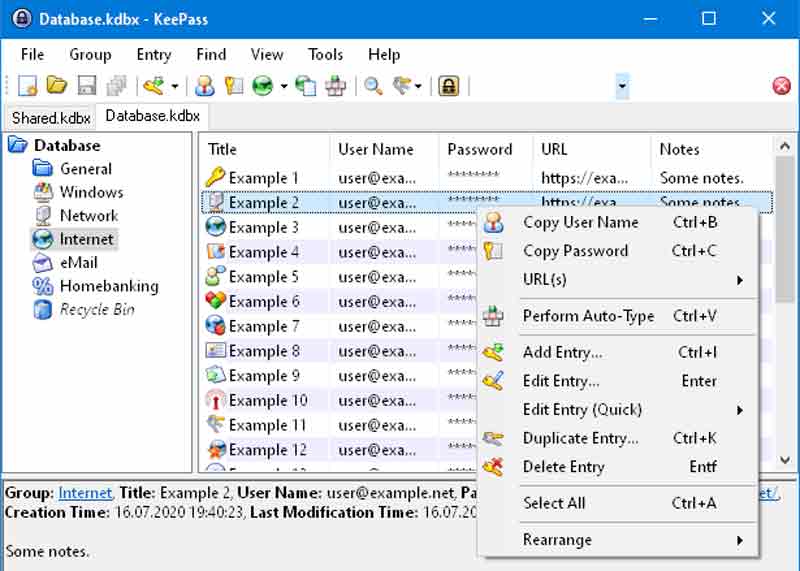Viewport: 800px width, 571px height.
Task: Click the entry list scroll down arrow
Action: tap(784, 460)
